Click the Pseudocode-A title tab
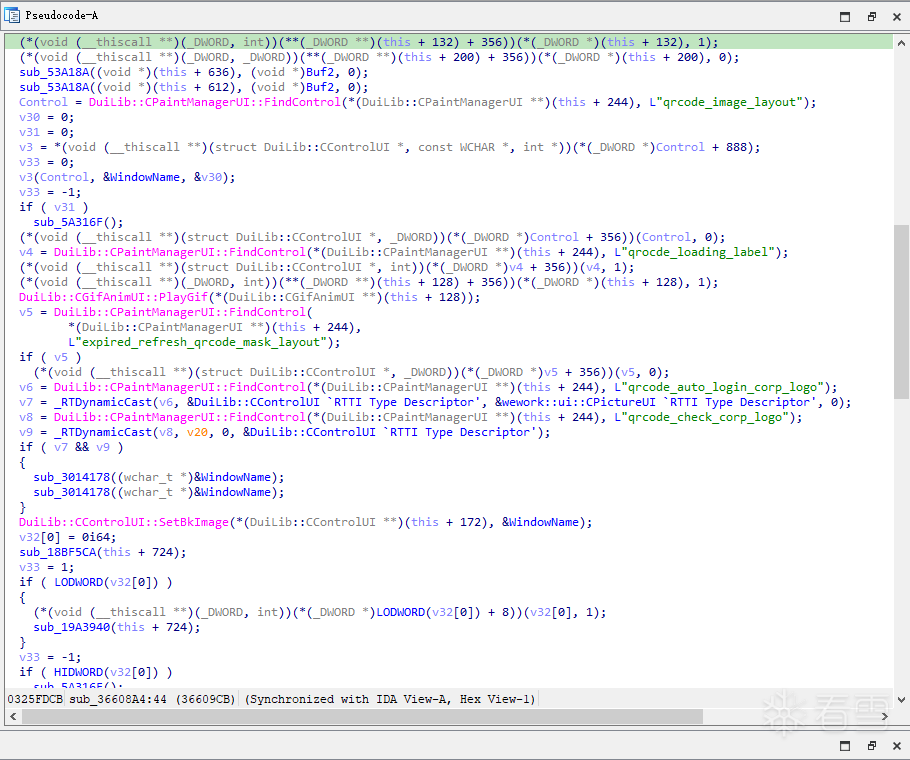 [62, 16]
